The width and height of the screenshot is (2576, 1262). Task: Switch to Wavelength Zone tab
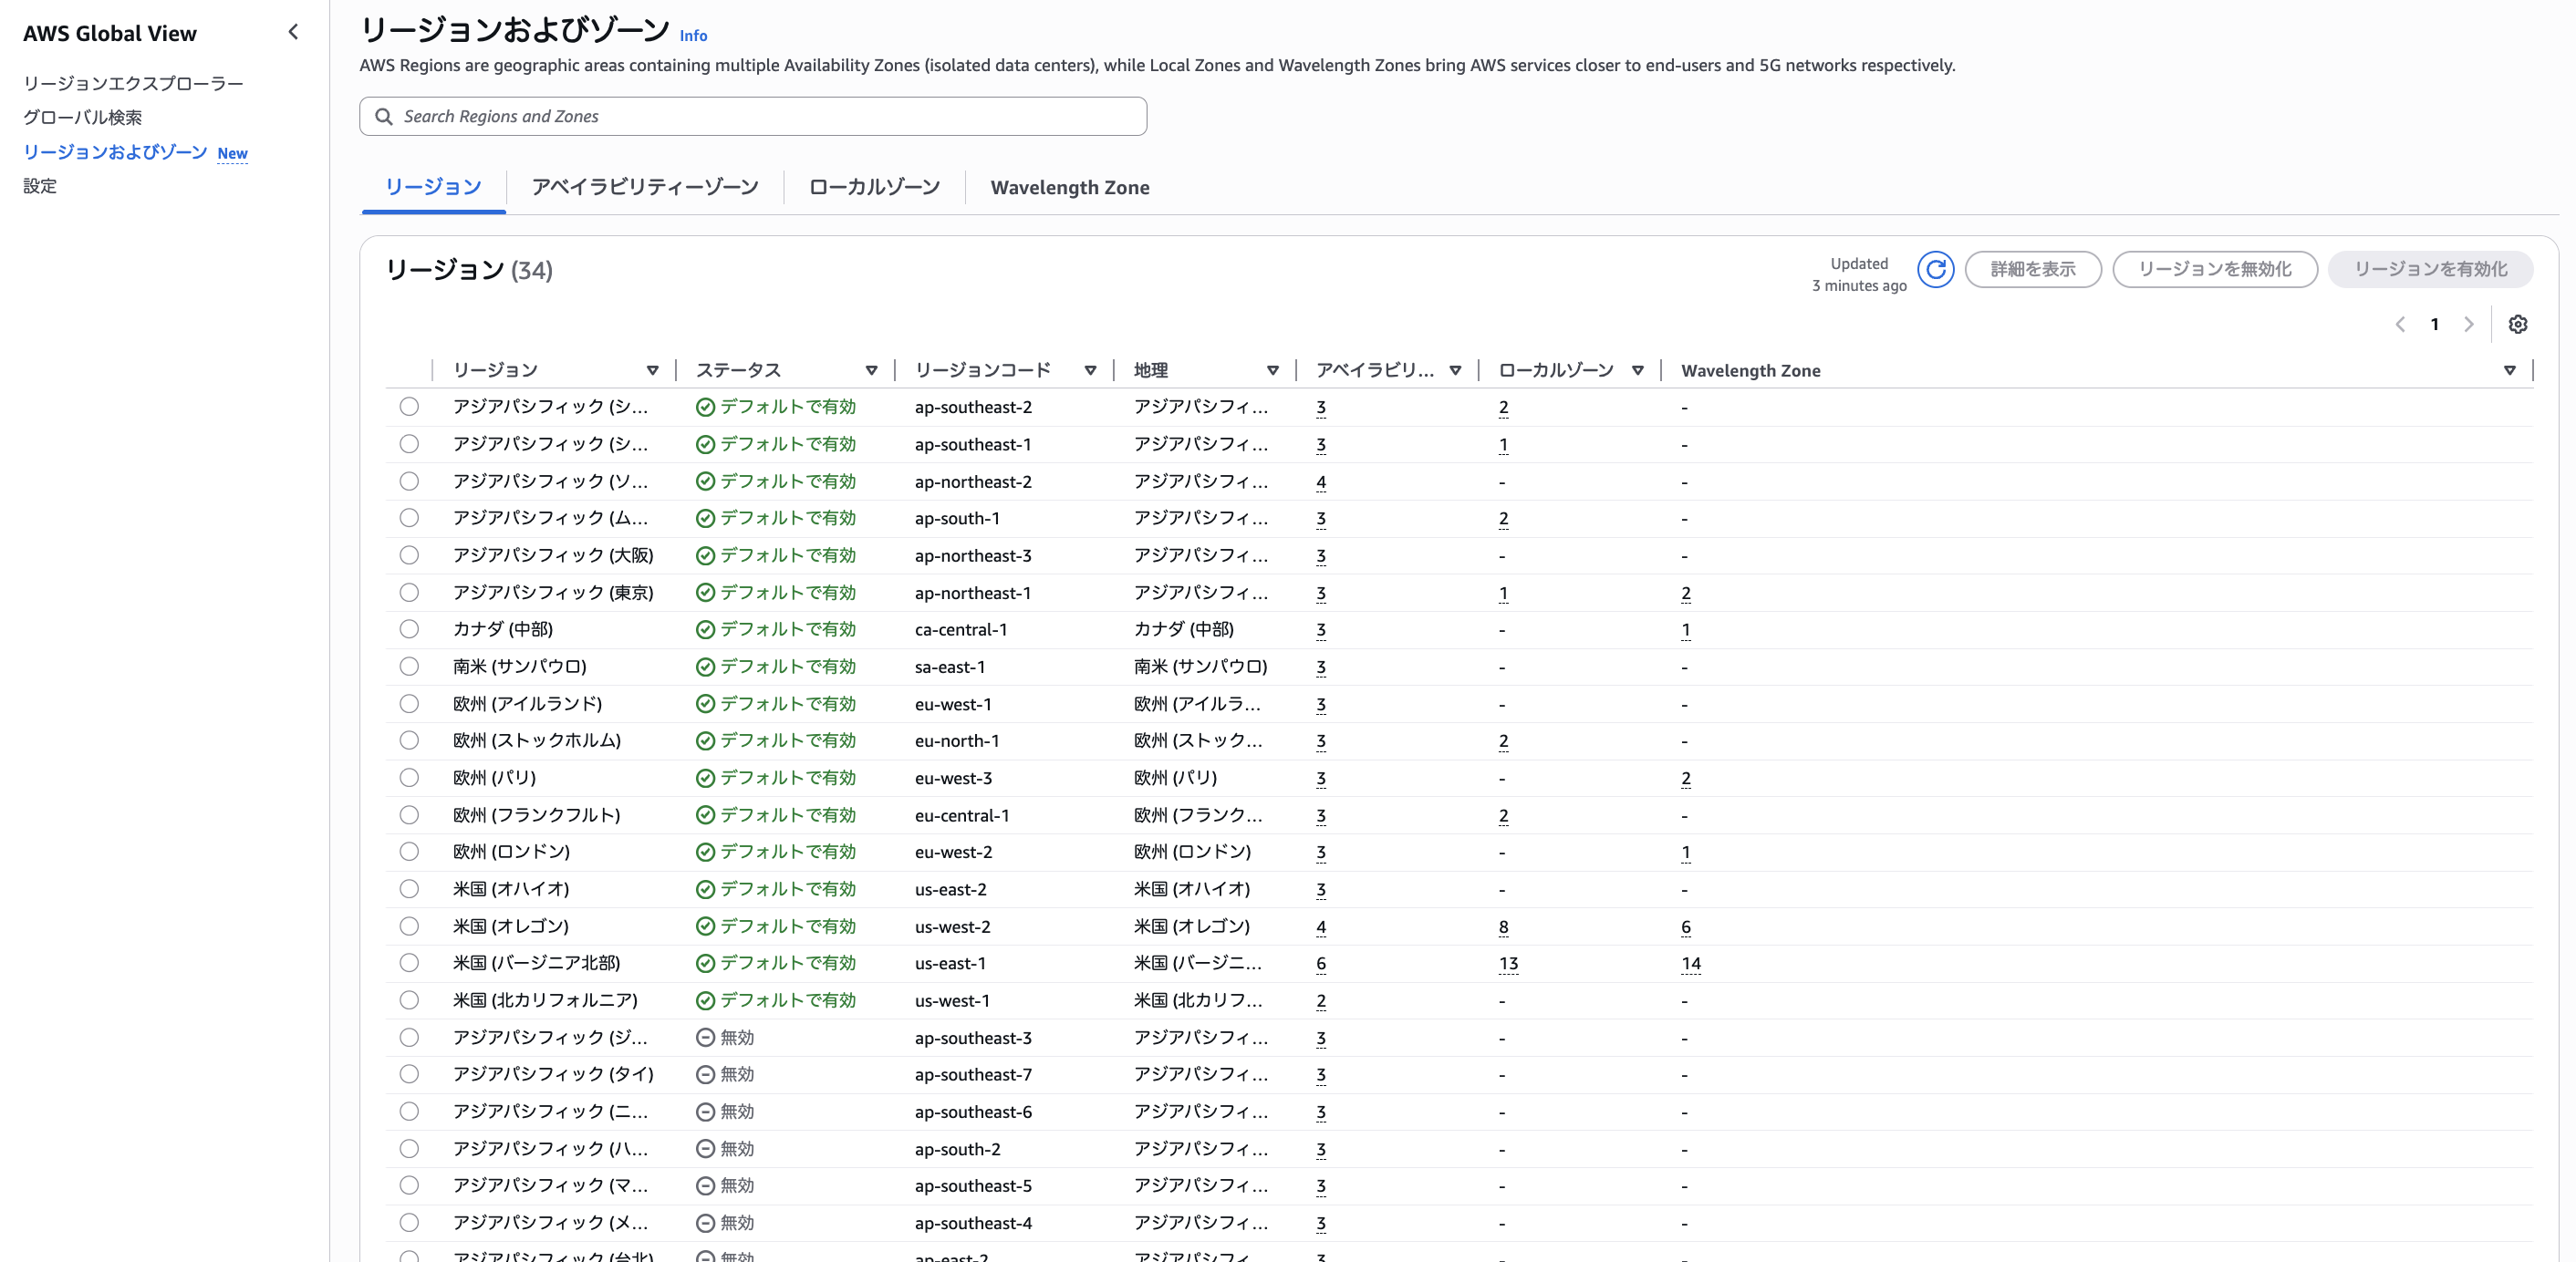click(x=1069, y=187)
